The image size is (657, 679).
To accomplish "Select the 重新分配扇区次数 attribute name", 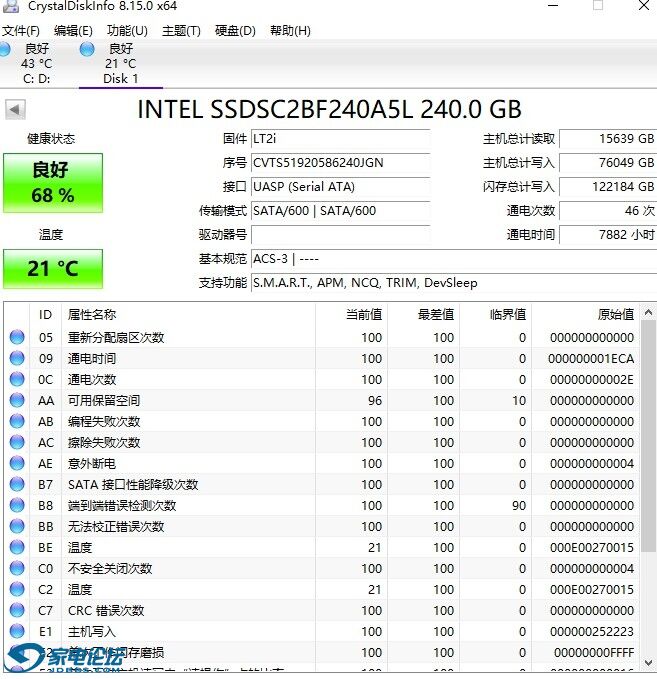I will click(x=116, y=337).
